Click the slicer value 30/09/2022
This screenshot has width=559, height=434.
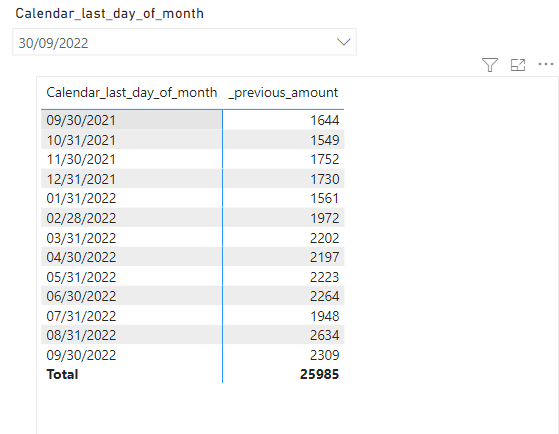pyautogui.click(x=53, y=43)
